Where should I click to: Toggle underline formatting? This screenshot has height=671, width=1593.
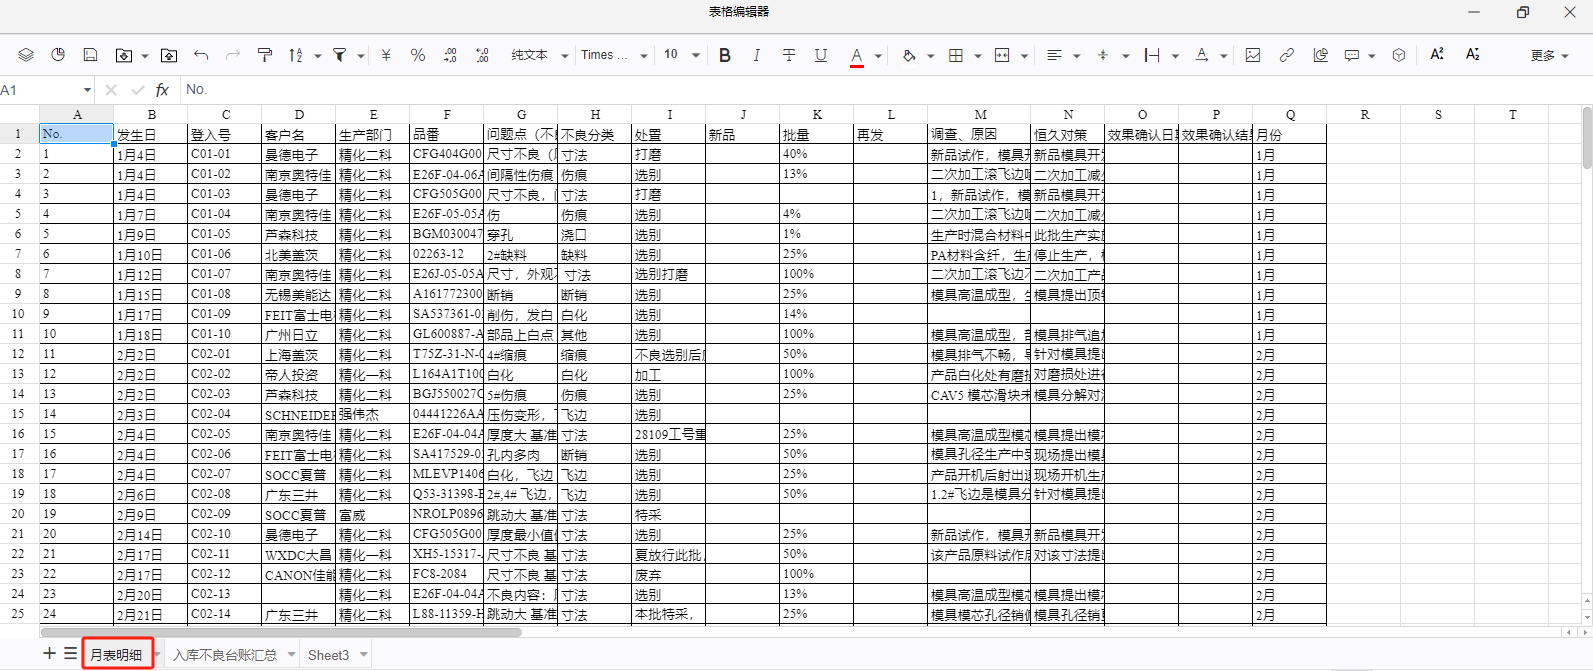tap(821, 55)
